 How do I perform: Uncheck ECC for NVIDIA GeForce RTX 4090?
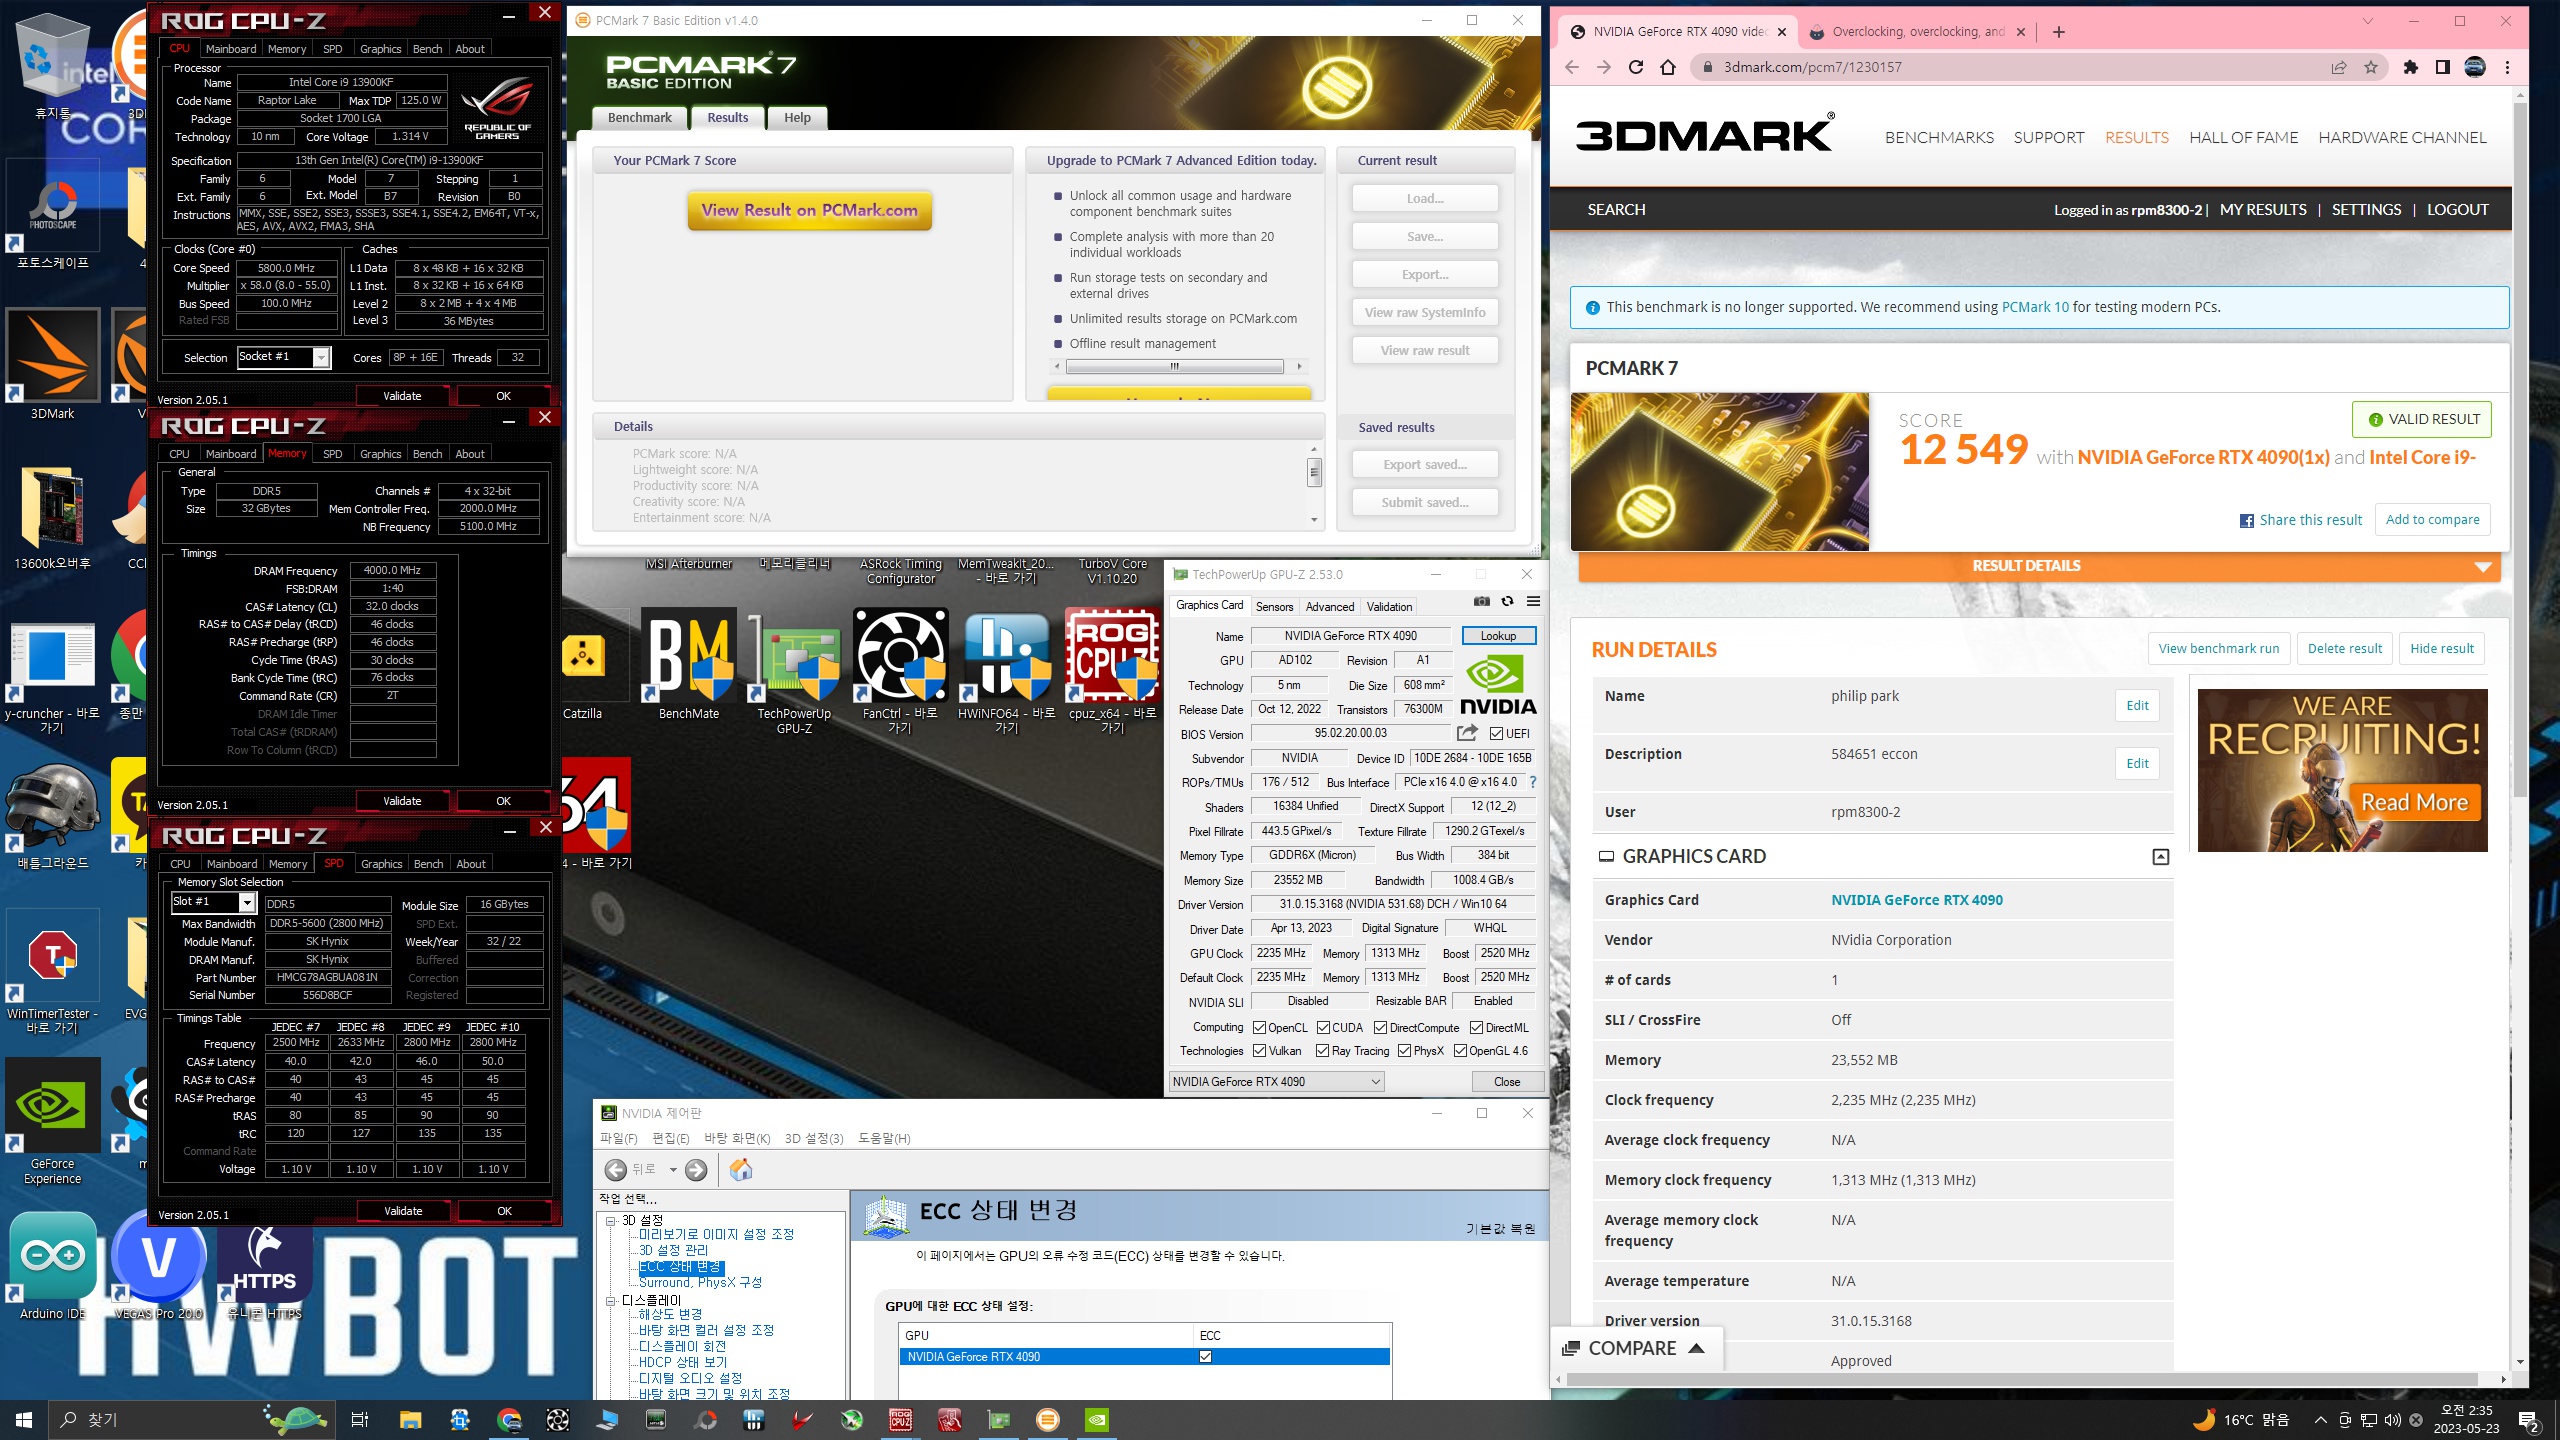click(x=1205, y=1356)
